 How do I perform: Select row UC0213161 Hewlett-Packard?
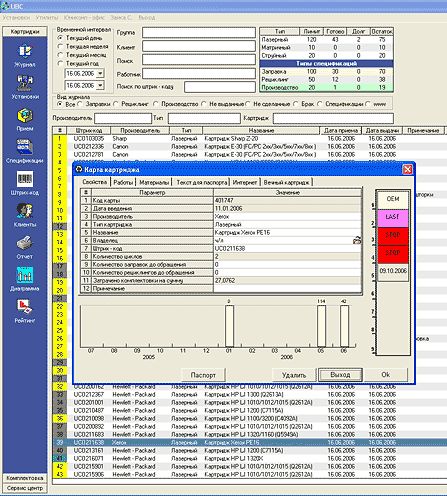click(249, 450)
